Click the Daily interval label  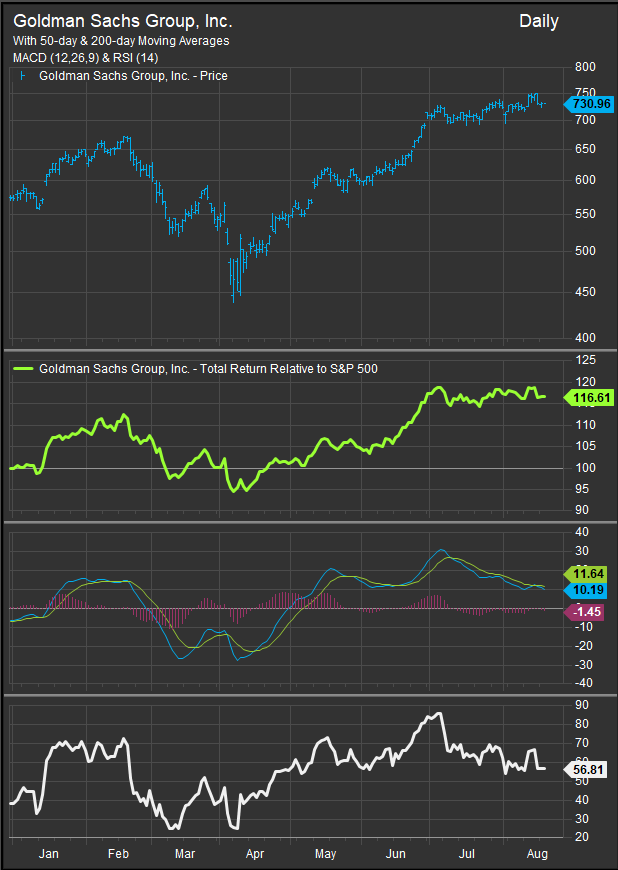tap(539, 21)
